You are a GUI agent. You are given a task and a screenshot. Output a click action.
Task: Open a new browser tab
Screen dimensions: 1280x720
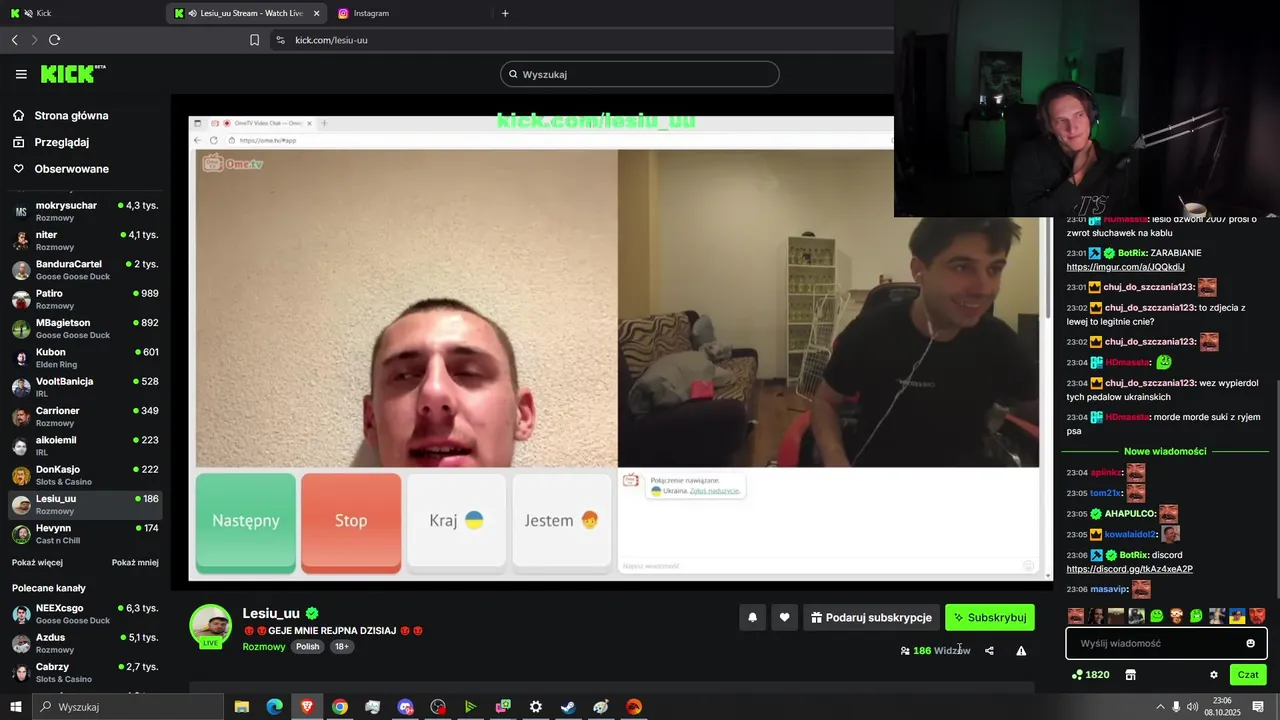(x=505, y=13)
